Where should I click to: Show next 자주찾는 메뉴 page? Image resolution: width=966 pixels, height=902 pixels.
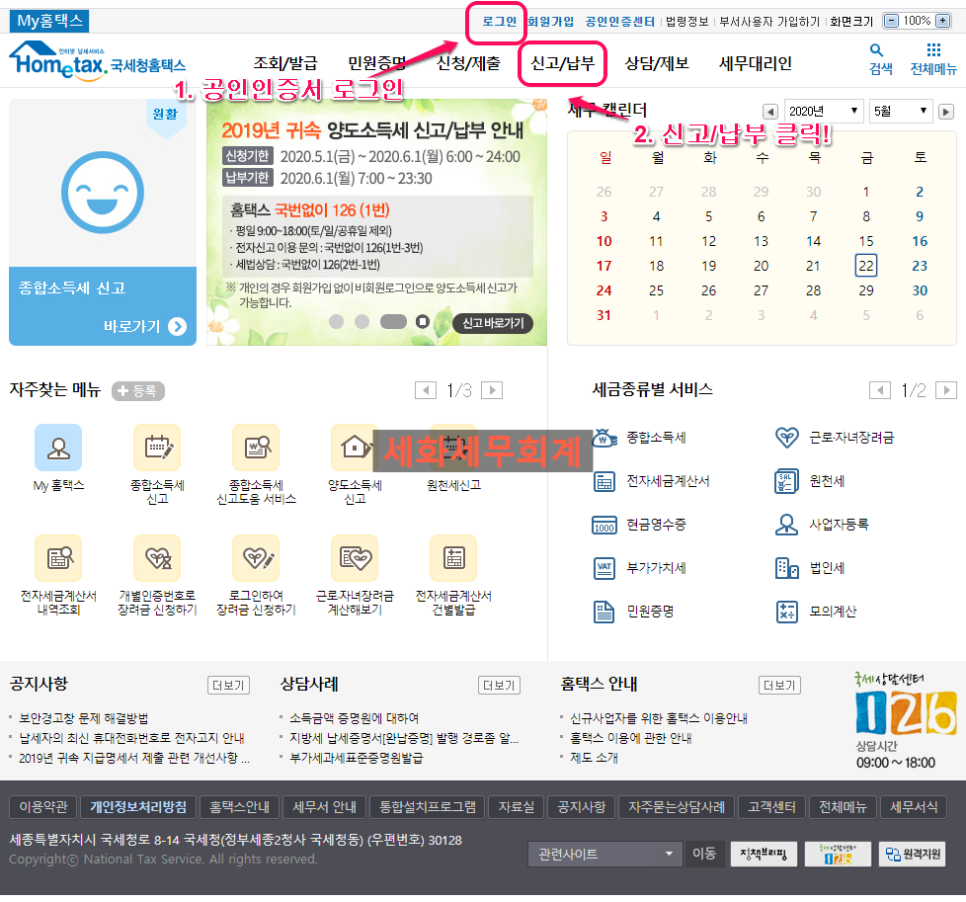point(492,390)
